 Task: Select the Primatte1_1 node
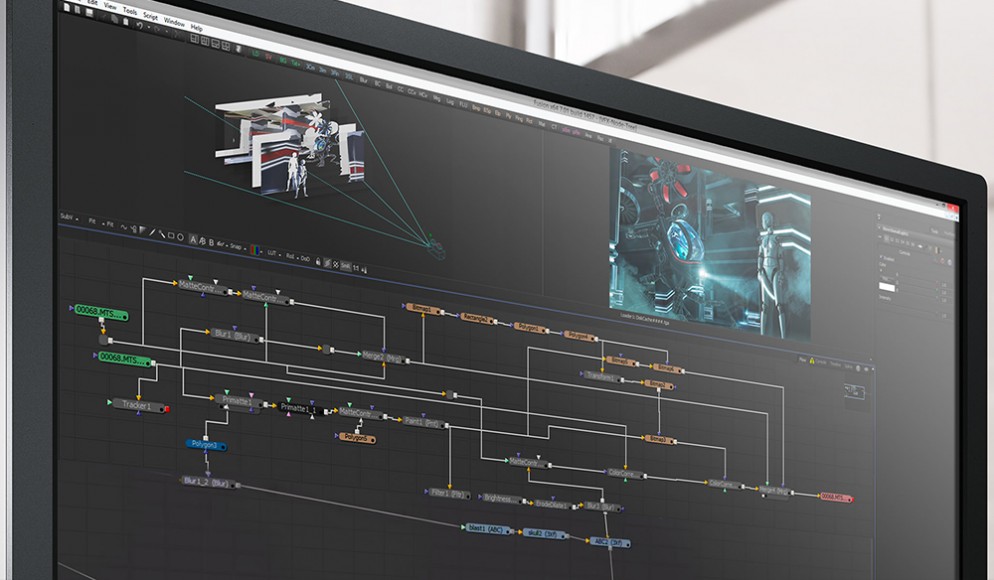point(301,409)
